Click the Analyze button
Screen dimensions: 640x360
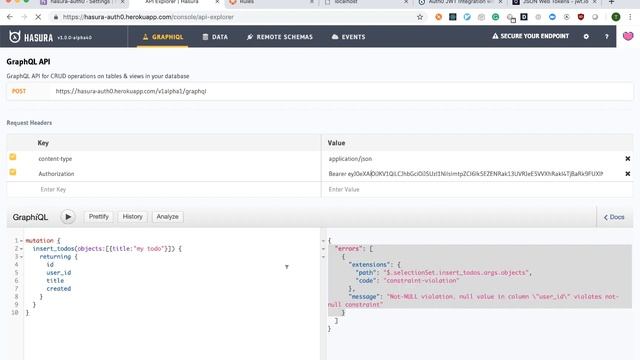click(167, 217)
